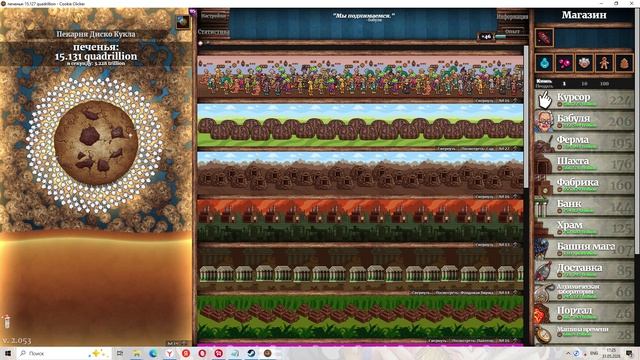The height and width of the screenshot is (360, 640).
Task: Open Microsoft Edge from the taskbar
Action: pyautogui.click(x=153, y=353)
